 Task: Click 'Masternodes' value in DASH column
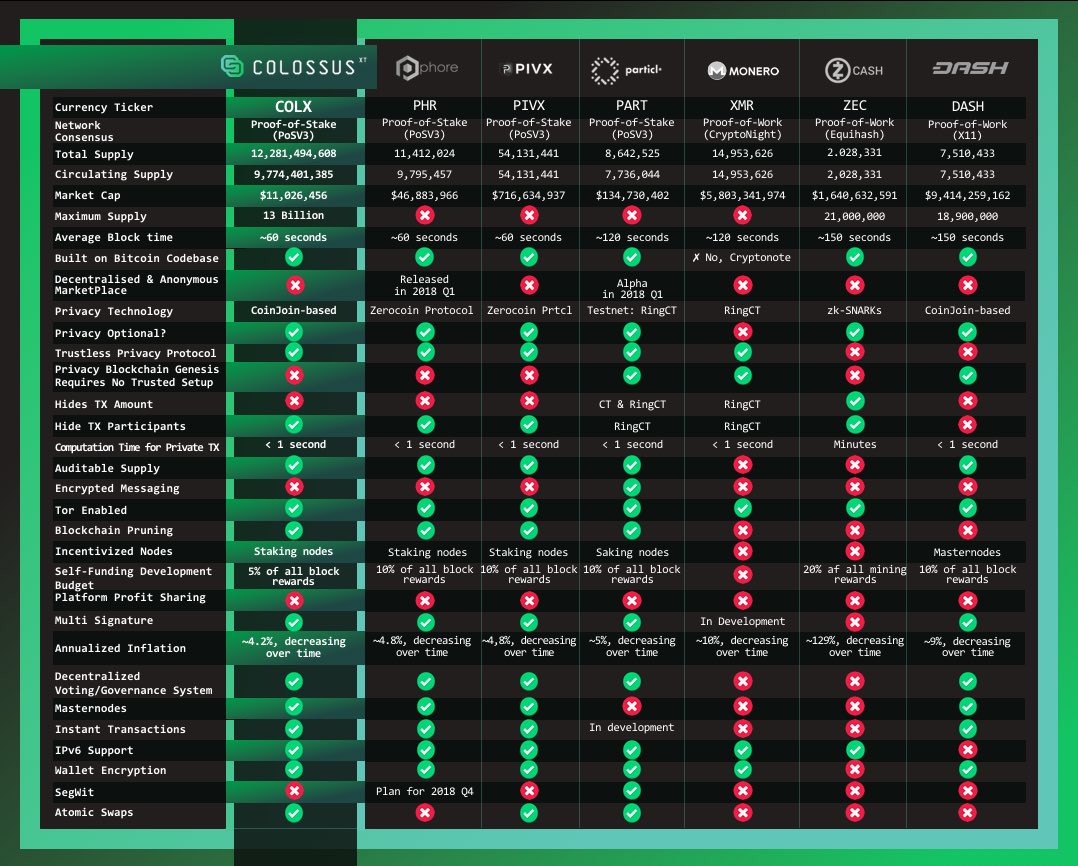(x=967, y=553)
